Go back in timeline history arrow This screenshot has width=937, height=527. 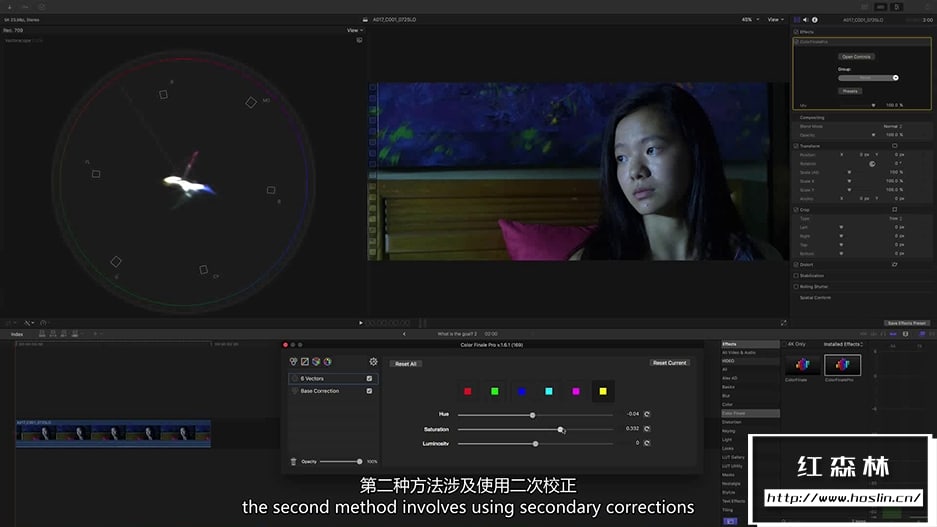(x=405, y=334)
